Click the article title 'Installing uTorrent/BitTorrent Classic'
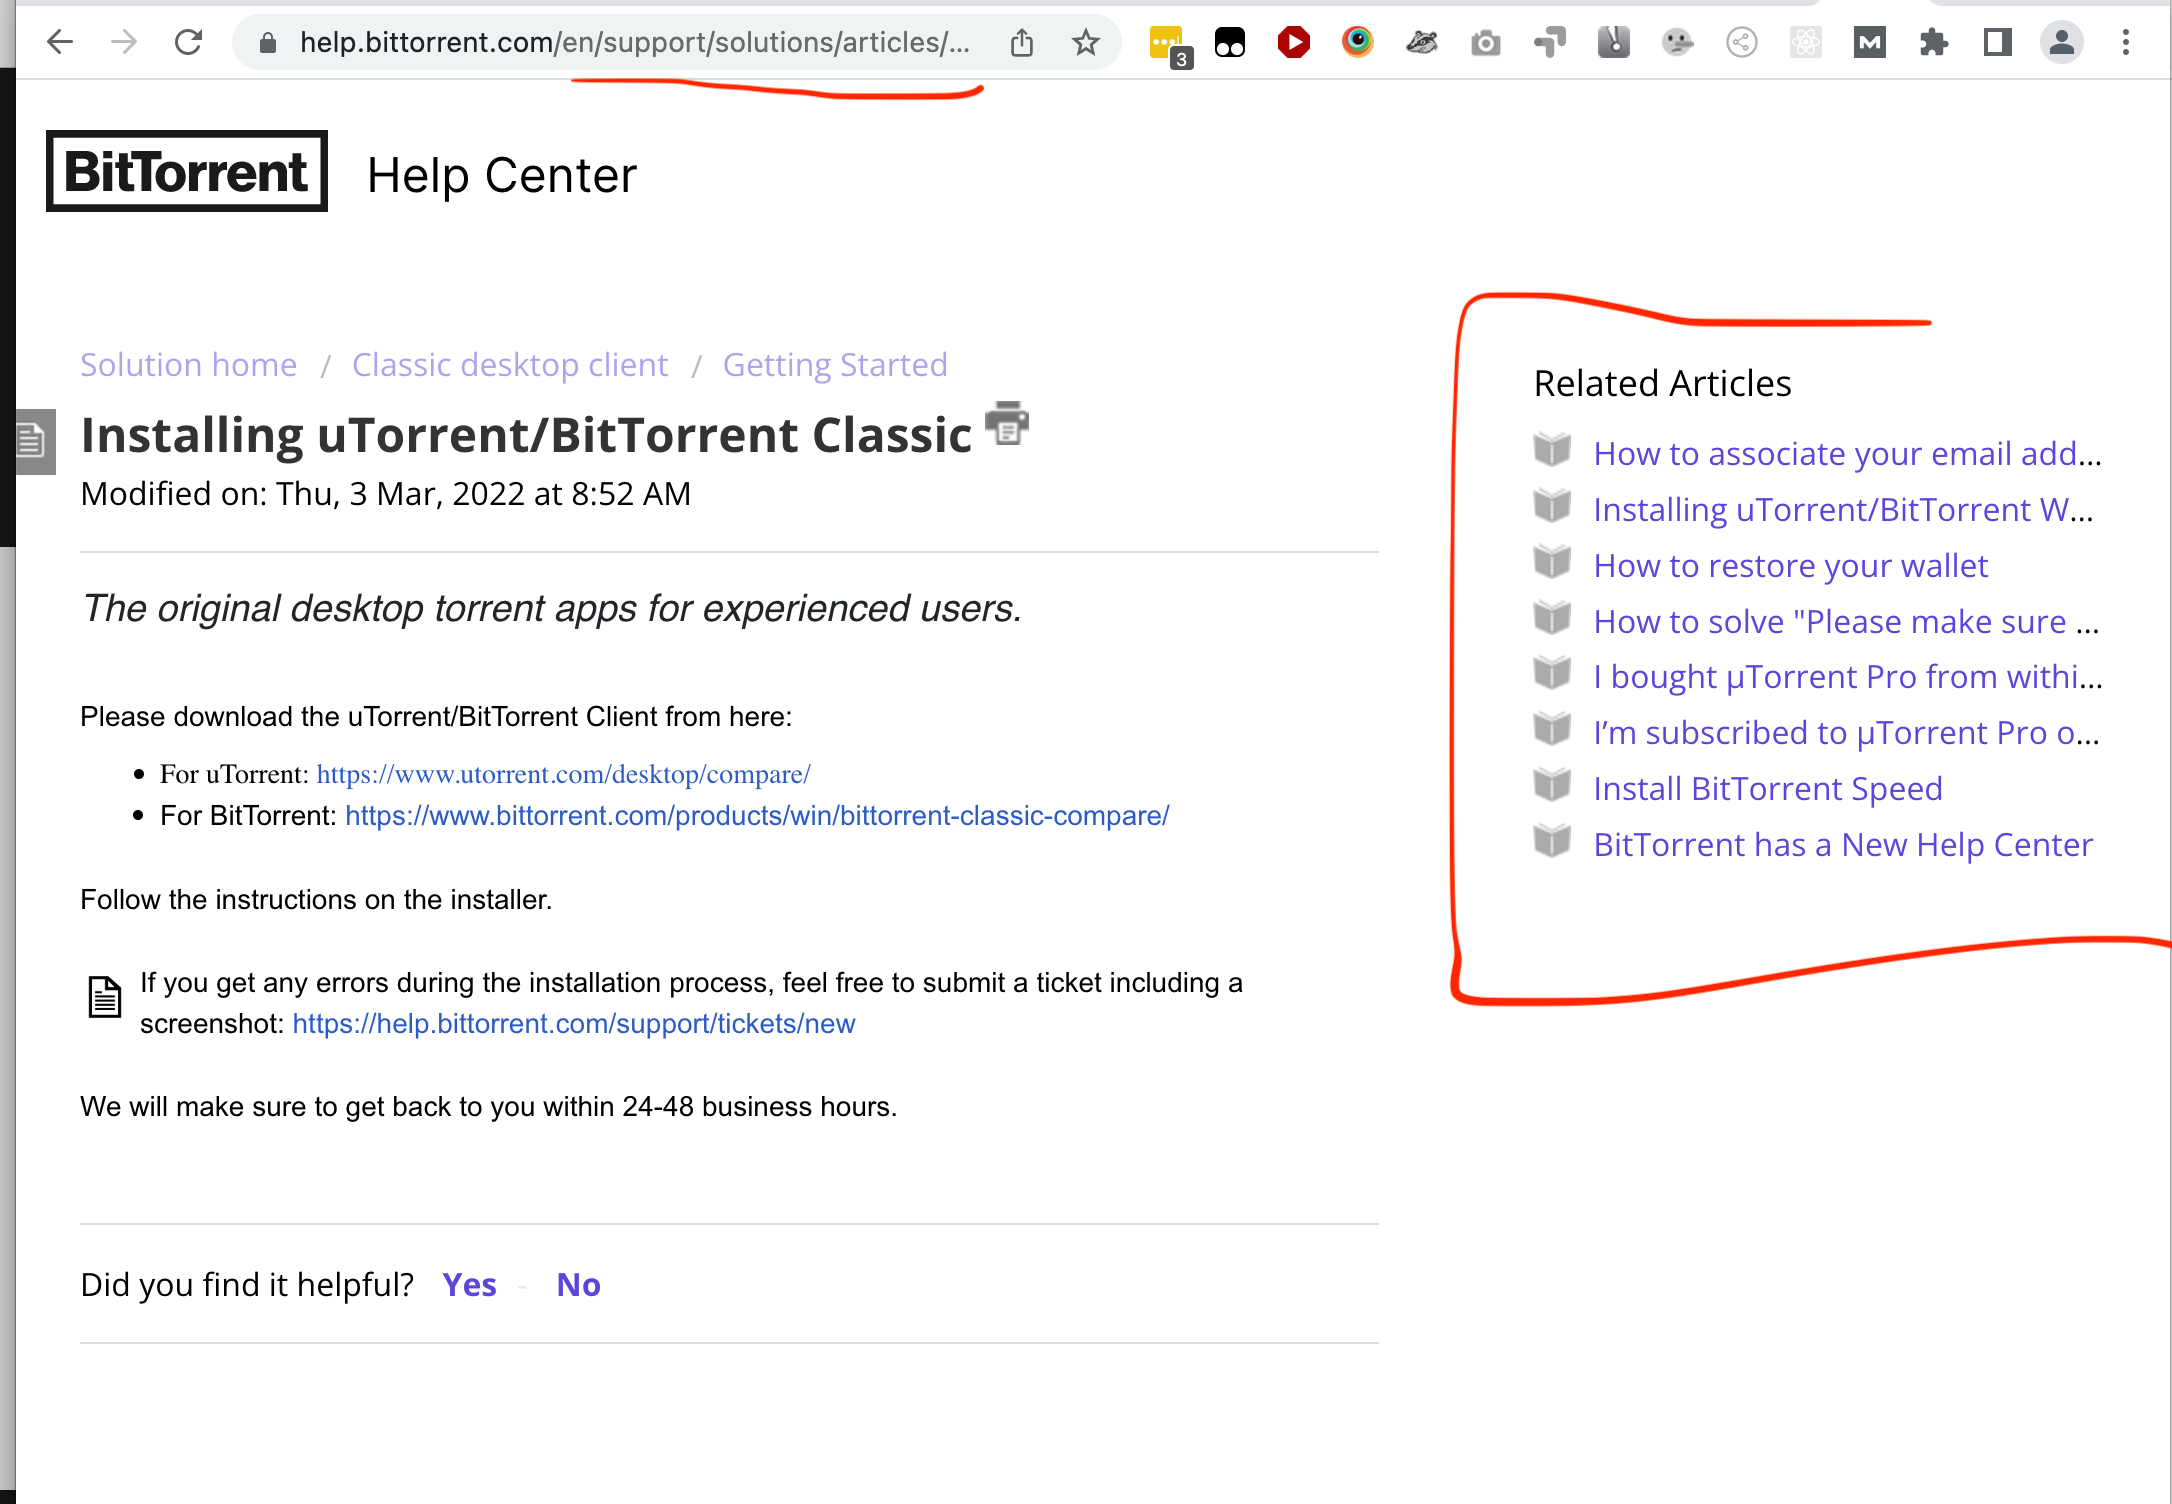The height and width of the screenshot is (1504, 2172). tap(526, 436)
